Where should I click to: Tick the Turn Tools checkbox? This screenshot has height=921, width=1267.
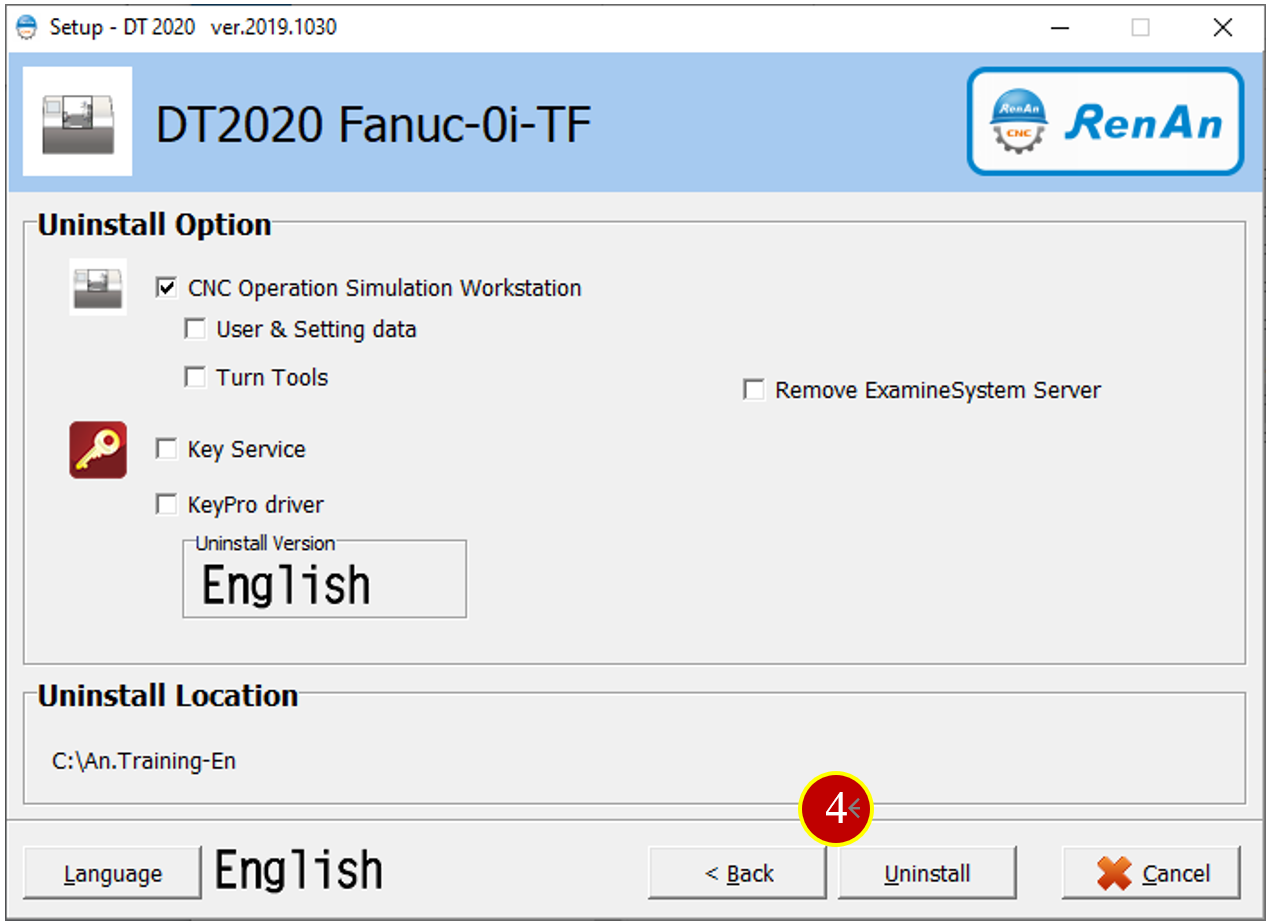(x=195, y=377)
